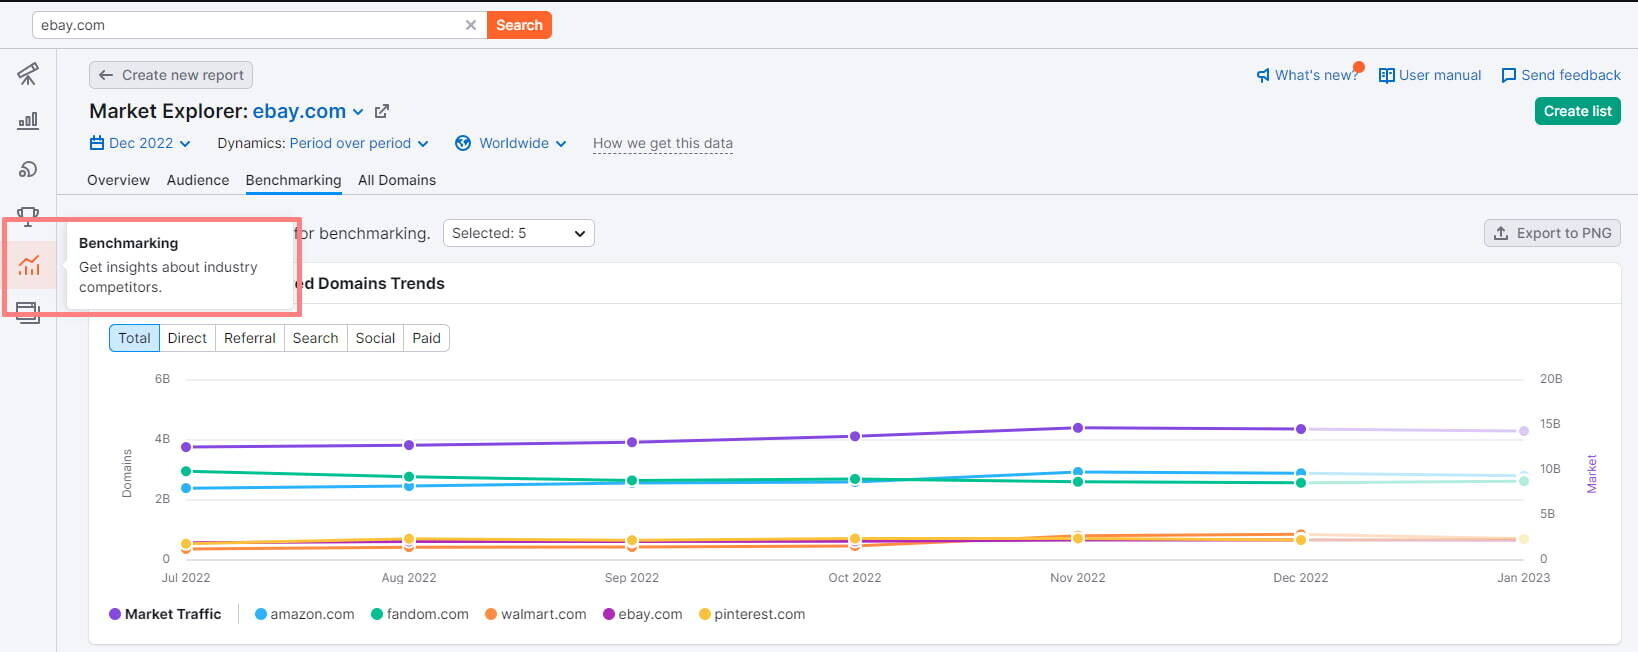Open the Benchmarking chart icon in the sidebar

click(x=29, y=265)
